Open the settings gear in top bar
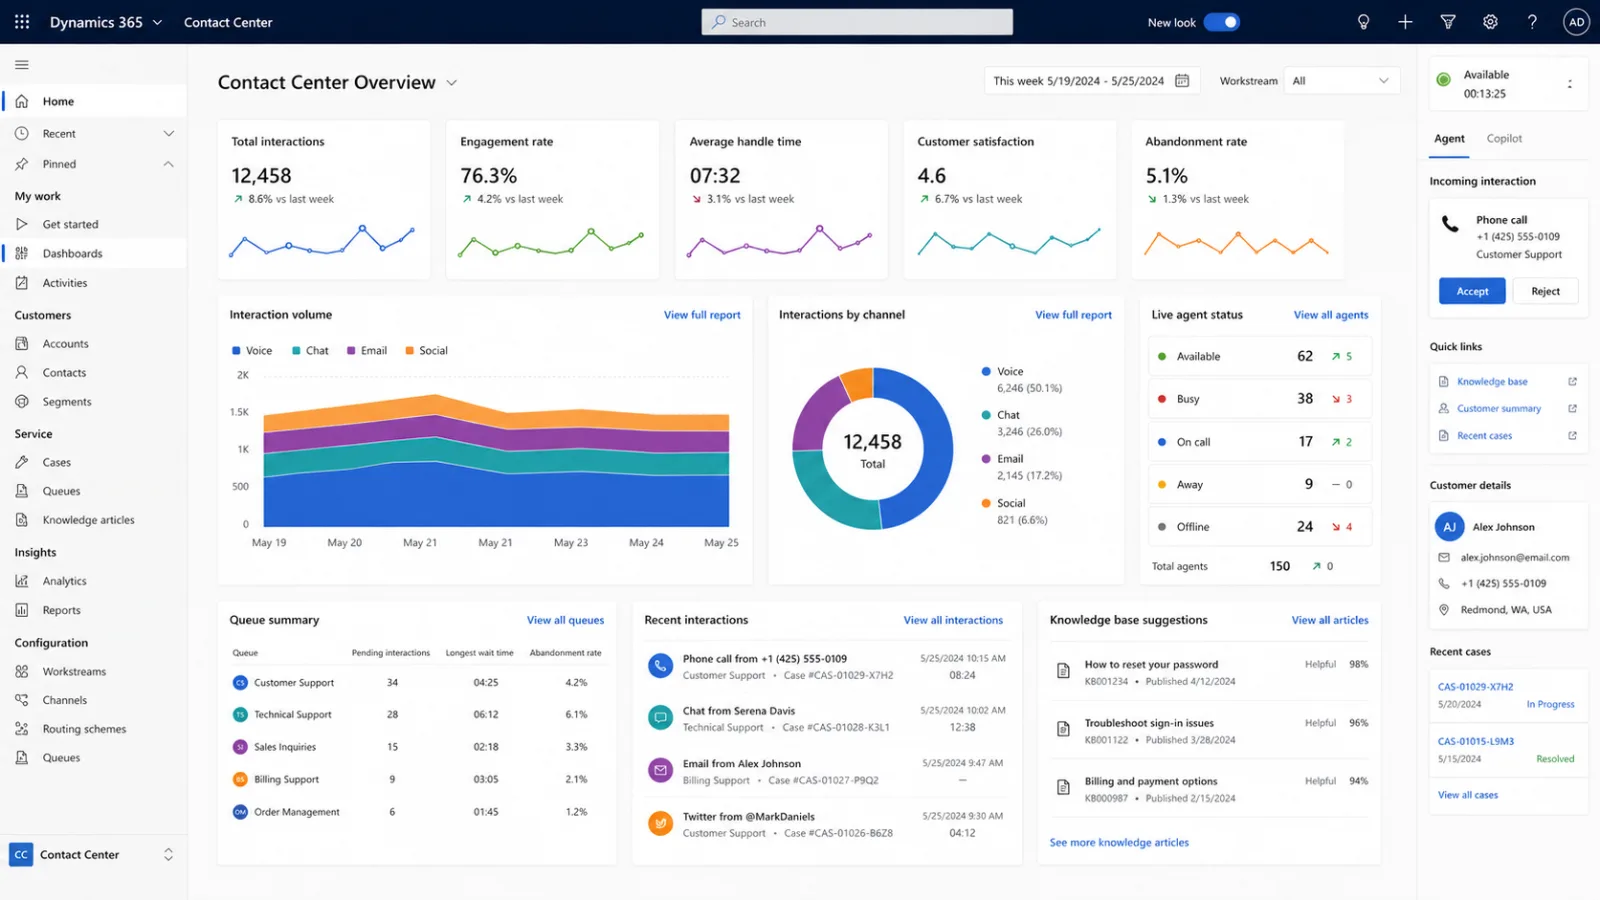Screen dimensions: 1600x900 1490,22
